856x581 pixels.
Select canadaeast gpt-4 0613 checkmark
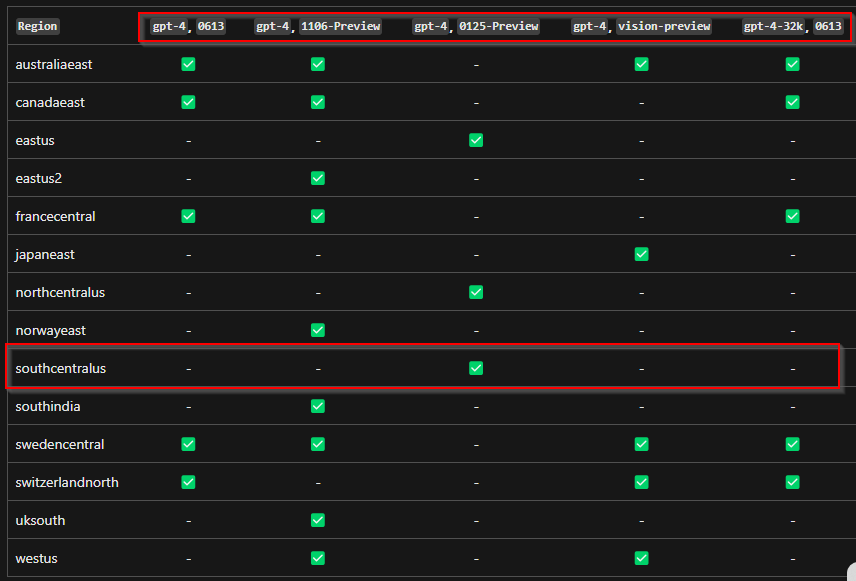tap(188, 102)
